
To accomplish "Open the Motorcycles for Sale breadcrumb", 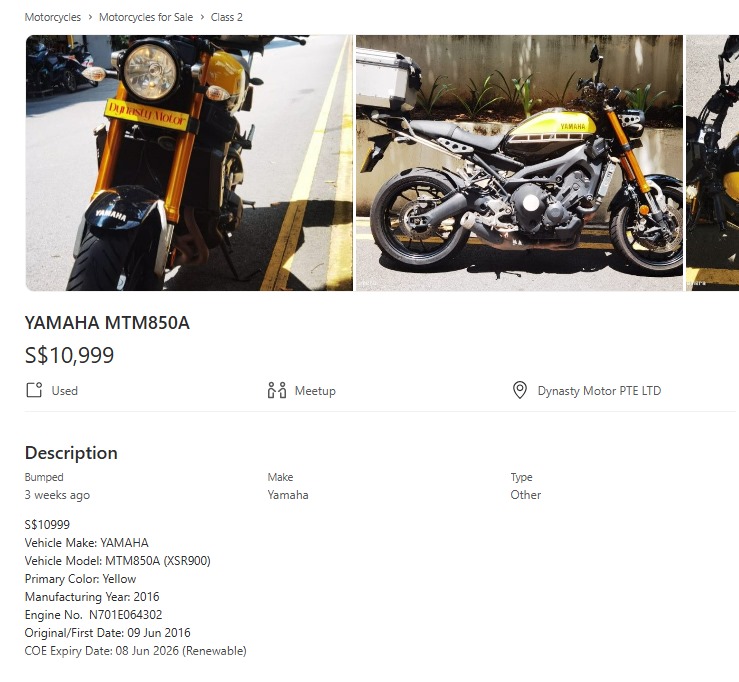I will click(x=146, y=17).
